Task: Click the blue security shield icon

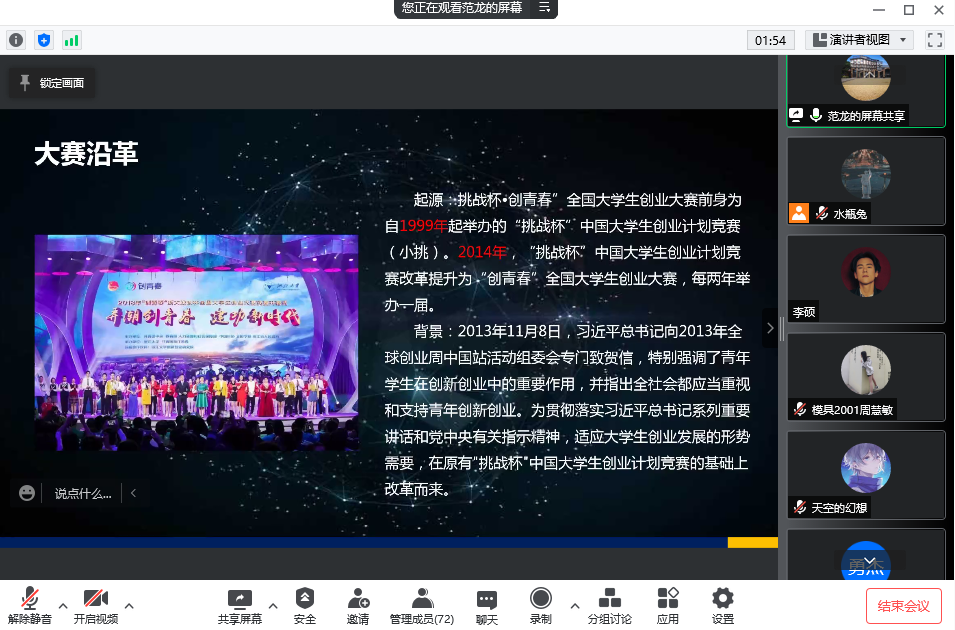Action: (43, 40)
